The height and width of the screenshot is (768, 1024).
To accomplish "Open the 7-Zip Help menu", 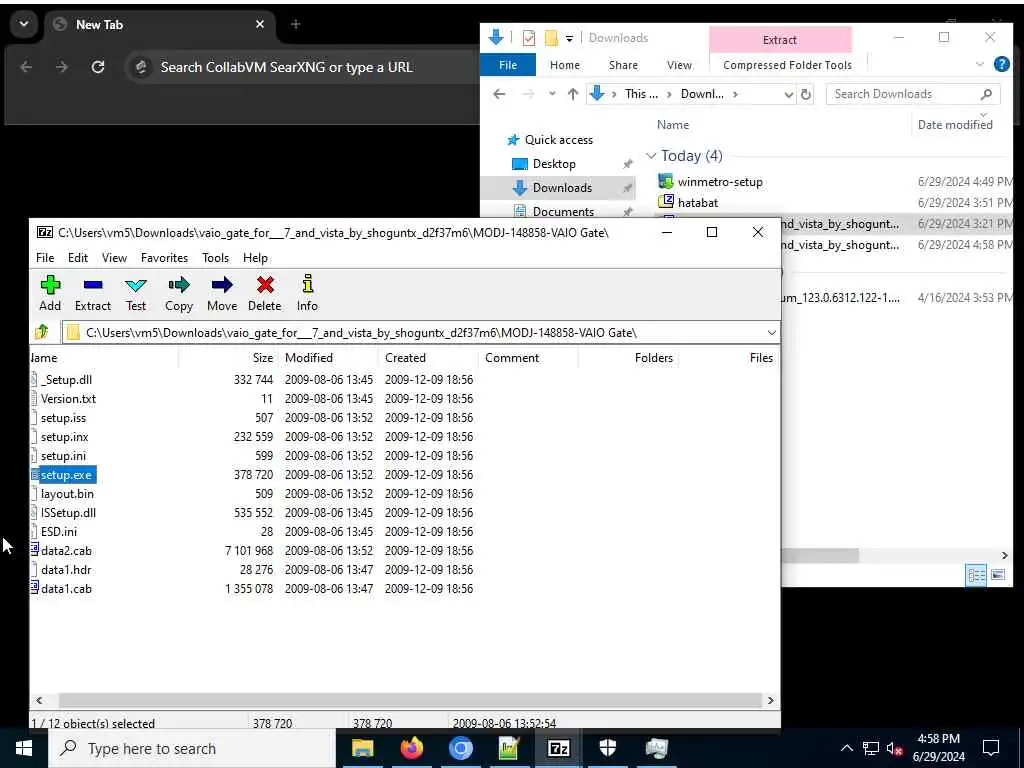I will coord(255,258).
